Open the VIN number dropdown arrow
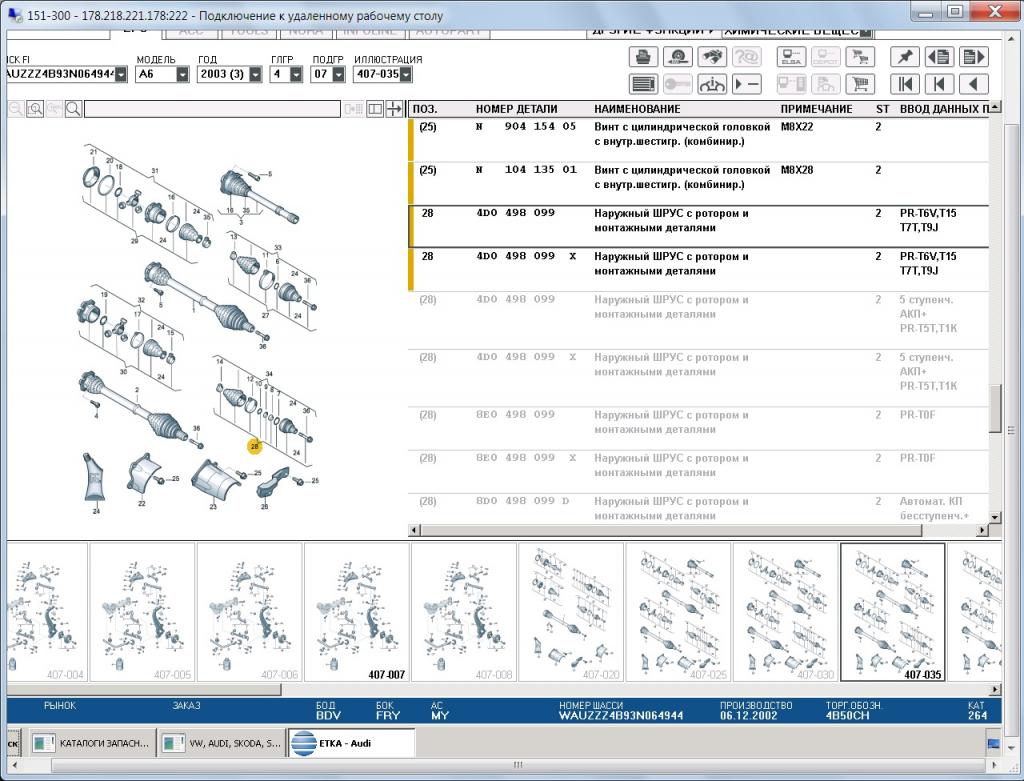The image size is (1024, 781). (x=121, y=74)
